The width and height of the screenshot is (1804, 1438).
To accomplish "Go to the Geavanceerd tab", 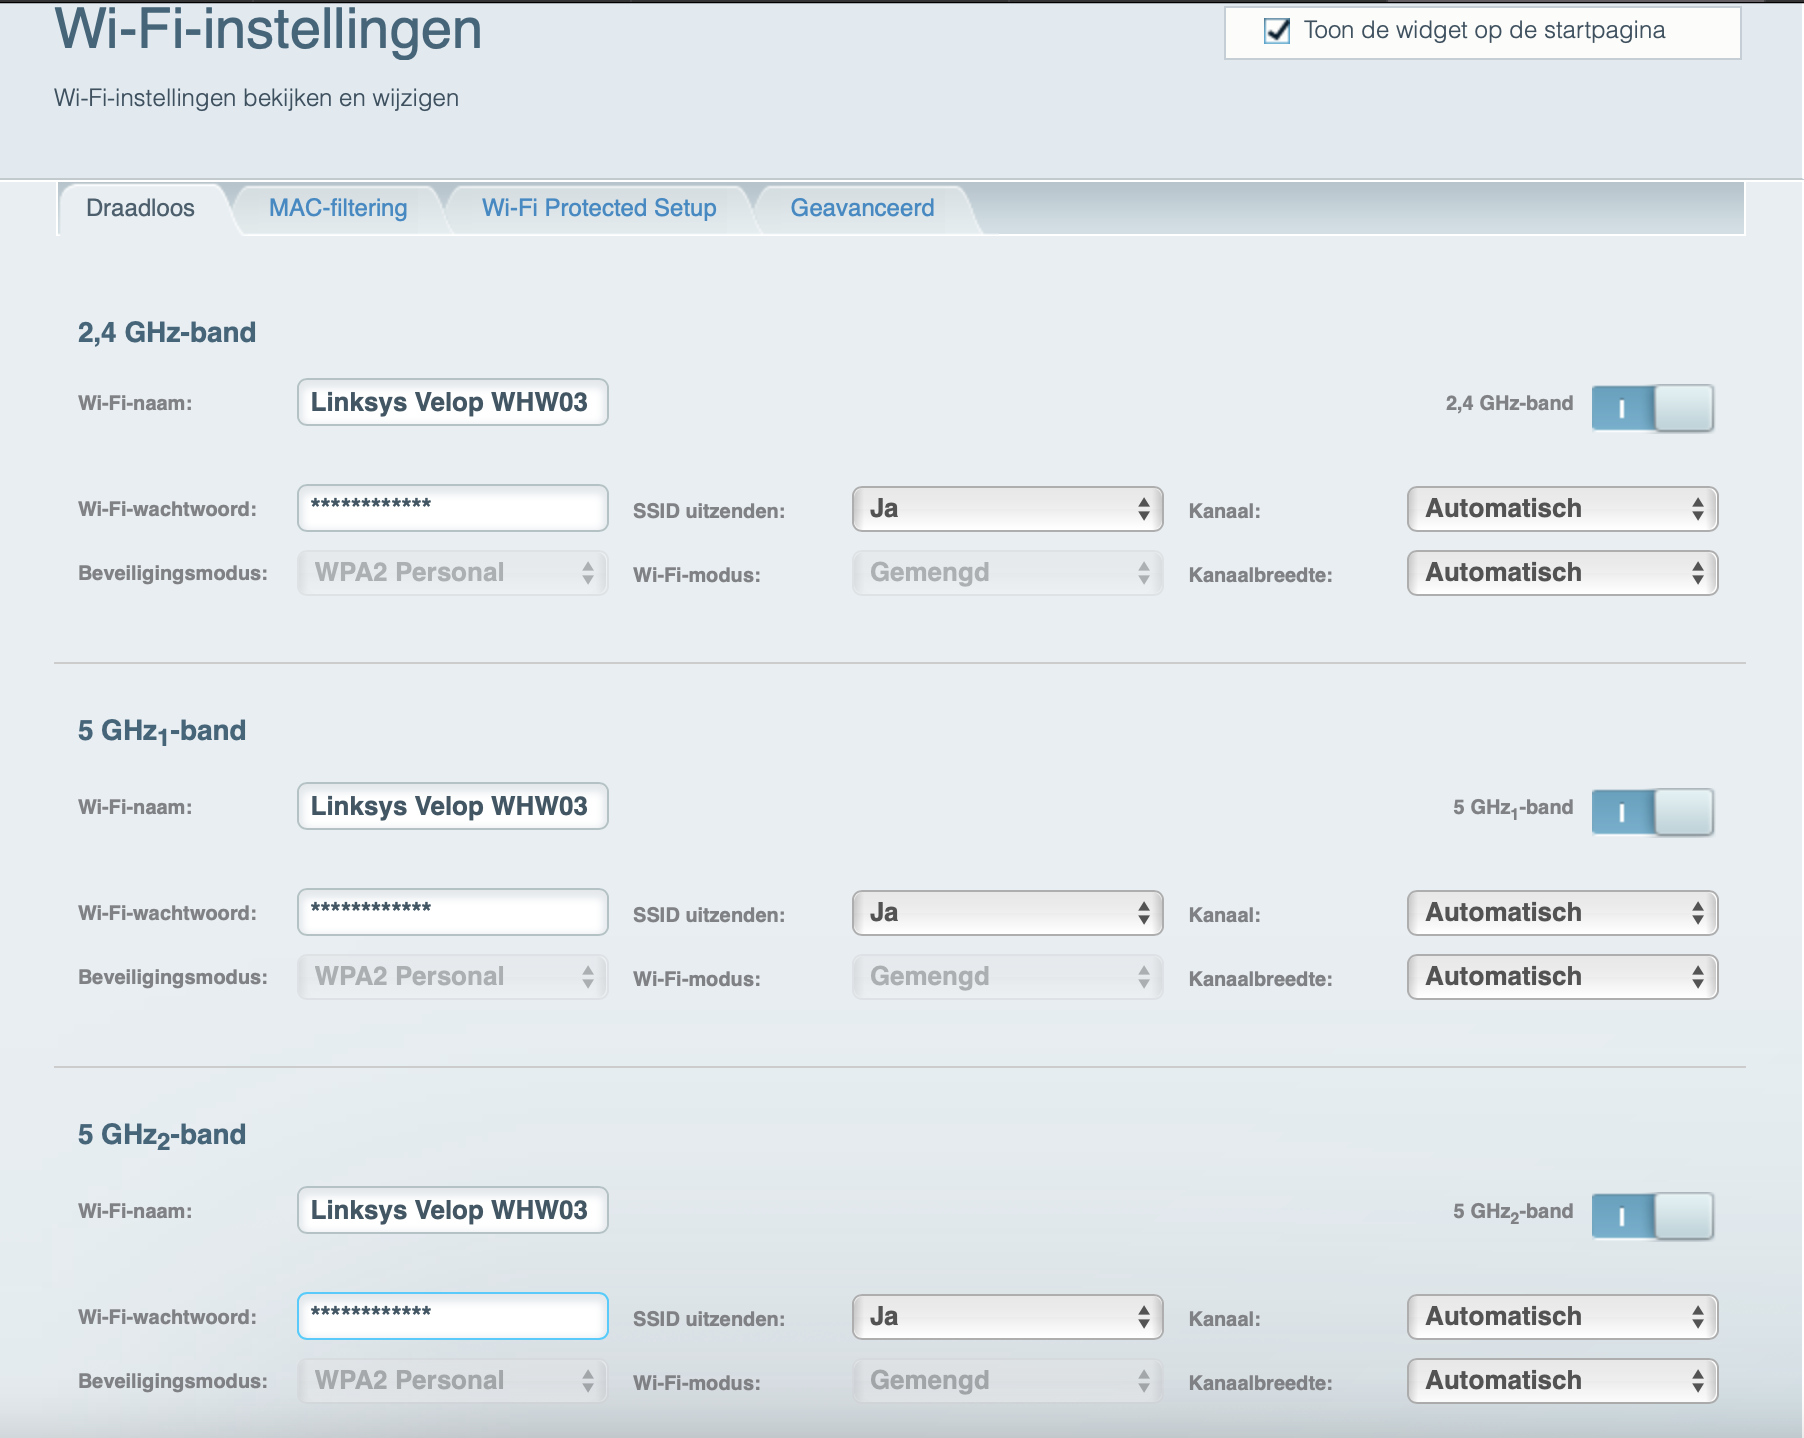I will pos(862,208).
